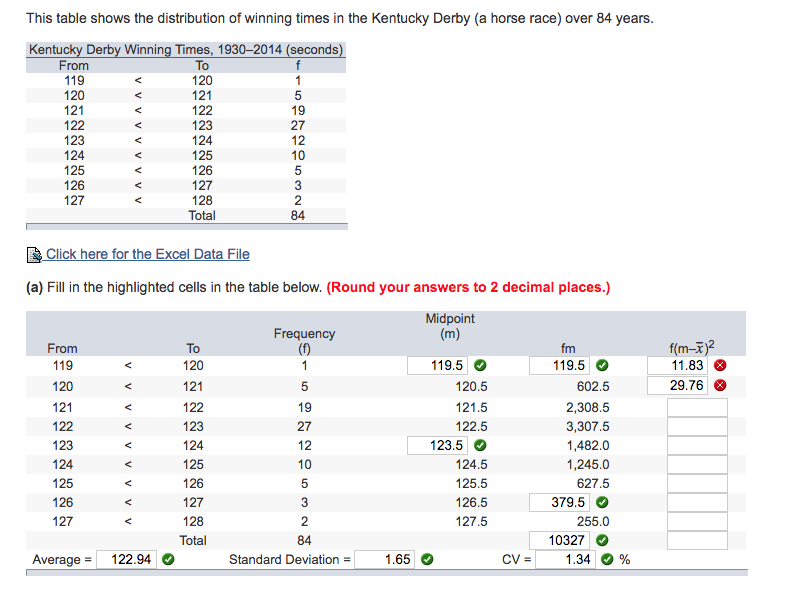791x589 pixels.
Task: Click the green check next to CV 1.34
Action: click(x=607, y=559)
